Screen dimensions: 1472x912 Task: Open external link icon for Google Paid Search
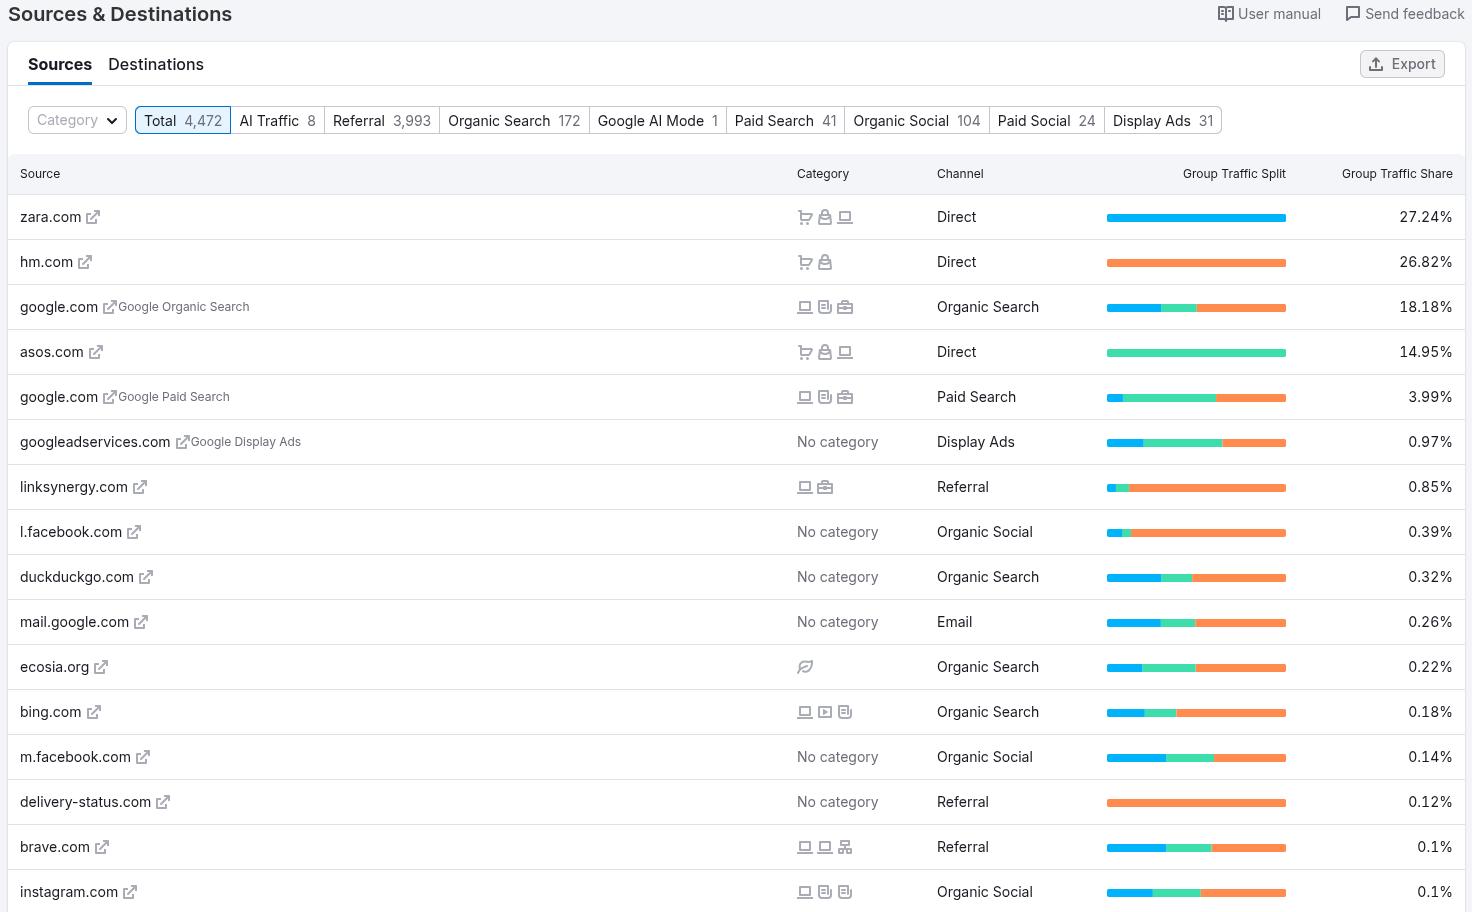[x=110, y=397]
